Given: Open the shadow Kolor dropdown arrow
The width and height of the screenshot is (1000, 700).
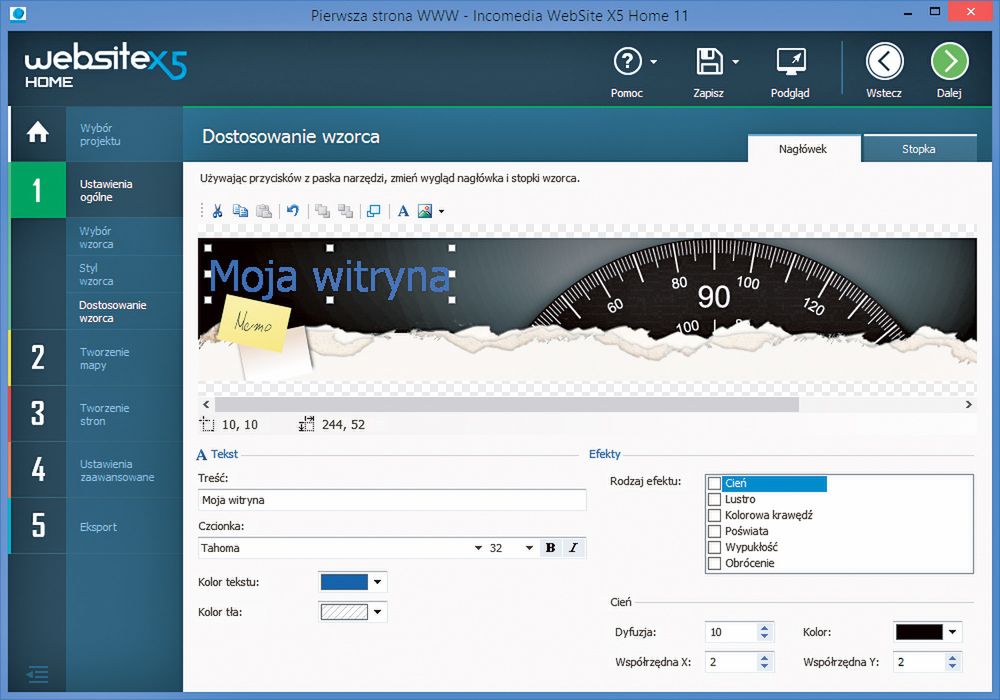Looking at the screenshot, I should tap(952, 632).
